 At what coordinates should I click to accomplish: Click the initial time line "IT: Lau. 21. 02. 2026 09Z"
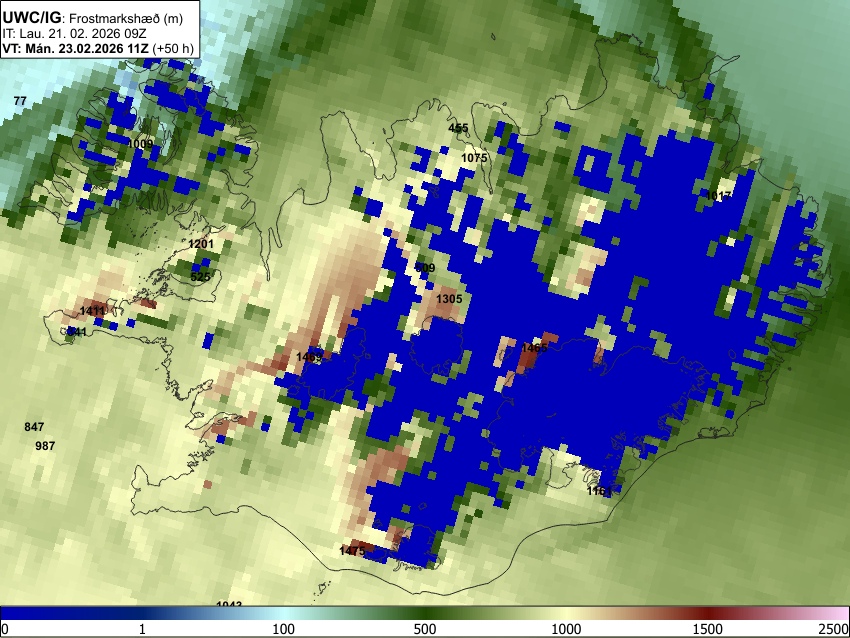74,34
